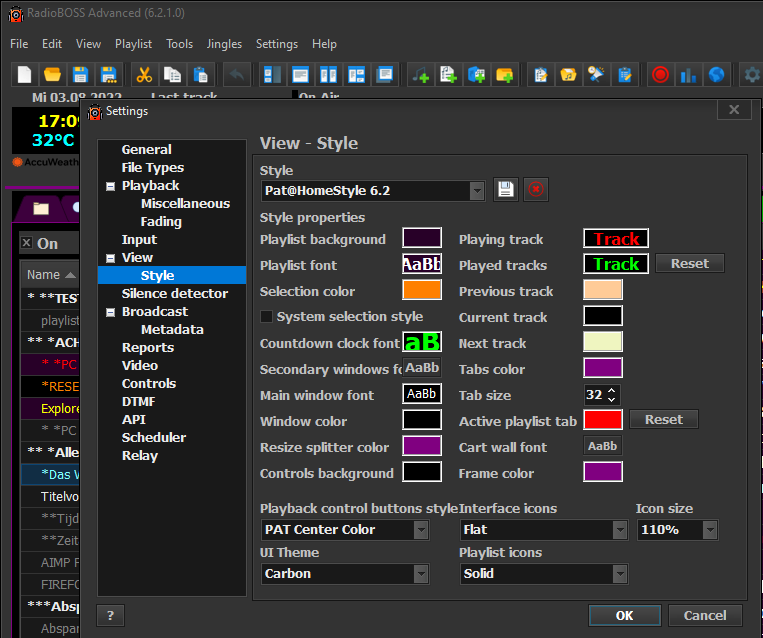
Task: Click the question mark help button
Action: coord(110,616)
